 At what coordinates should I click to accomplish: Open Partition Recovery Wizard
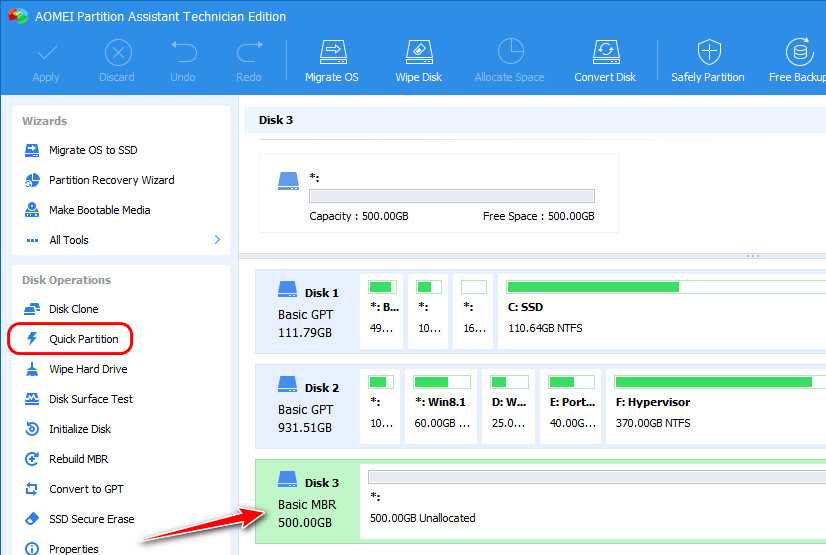pyautogui.click(x=111, y=180)
